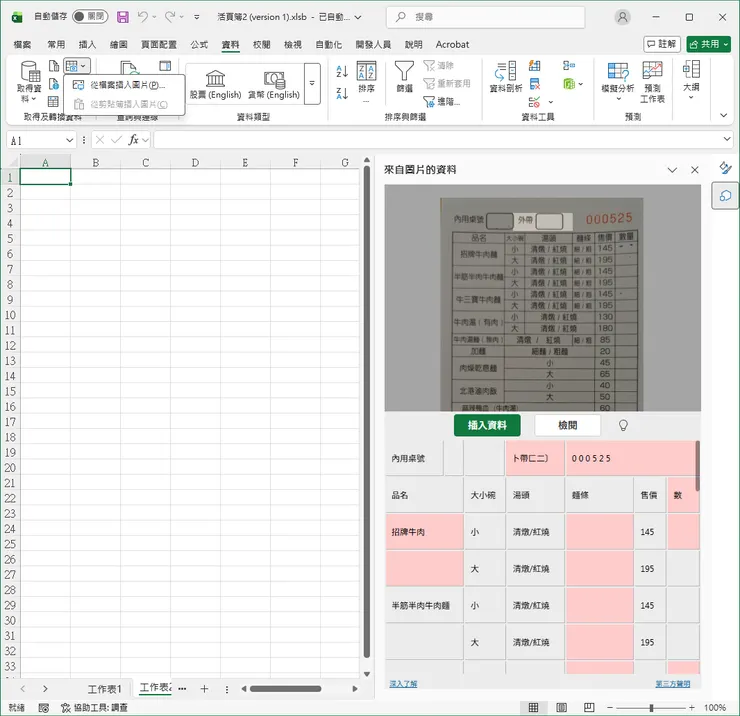Select the 招牌牛肉 cell in preview table
The image size is (740, 716).
coord(424,532)
